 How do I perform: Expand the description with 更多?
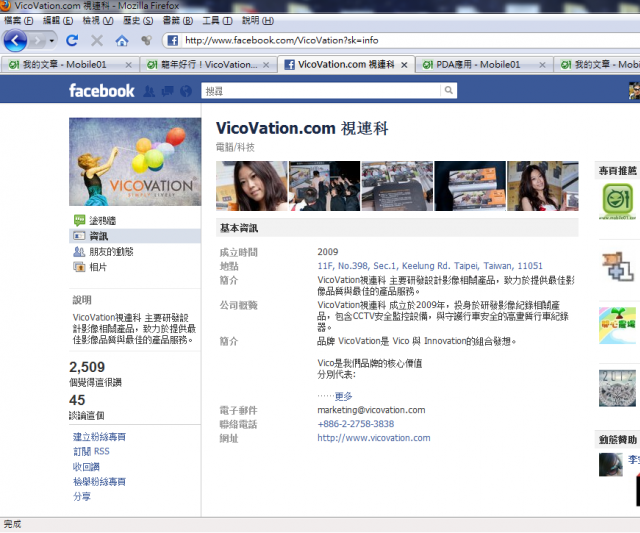click(x=343, y=396)
